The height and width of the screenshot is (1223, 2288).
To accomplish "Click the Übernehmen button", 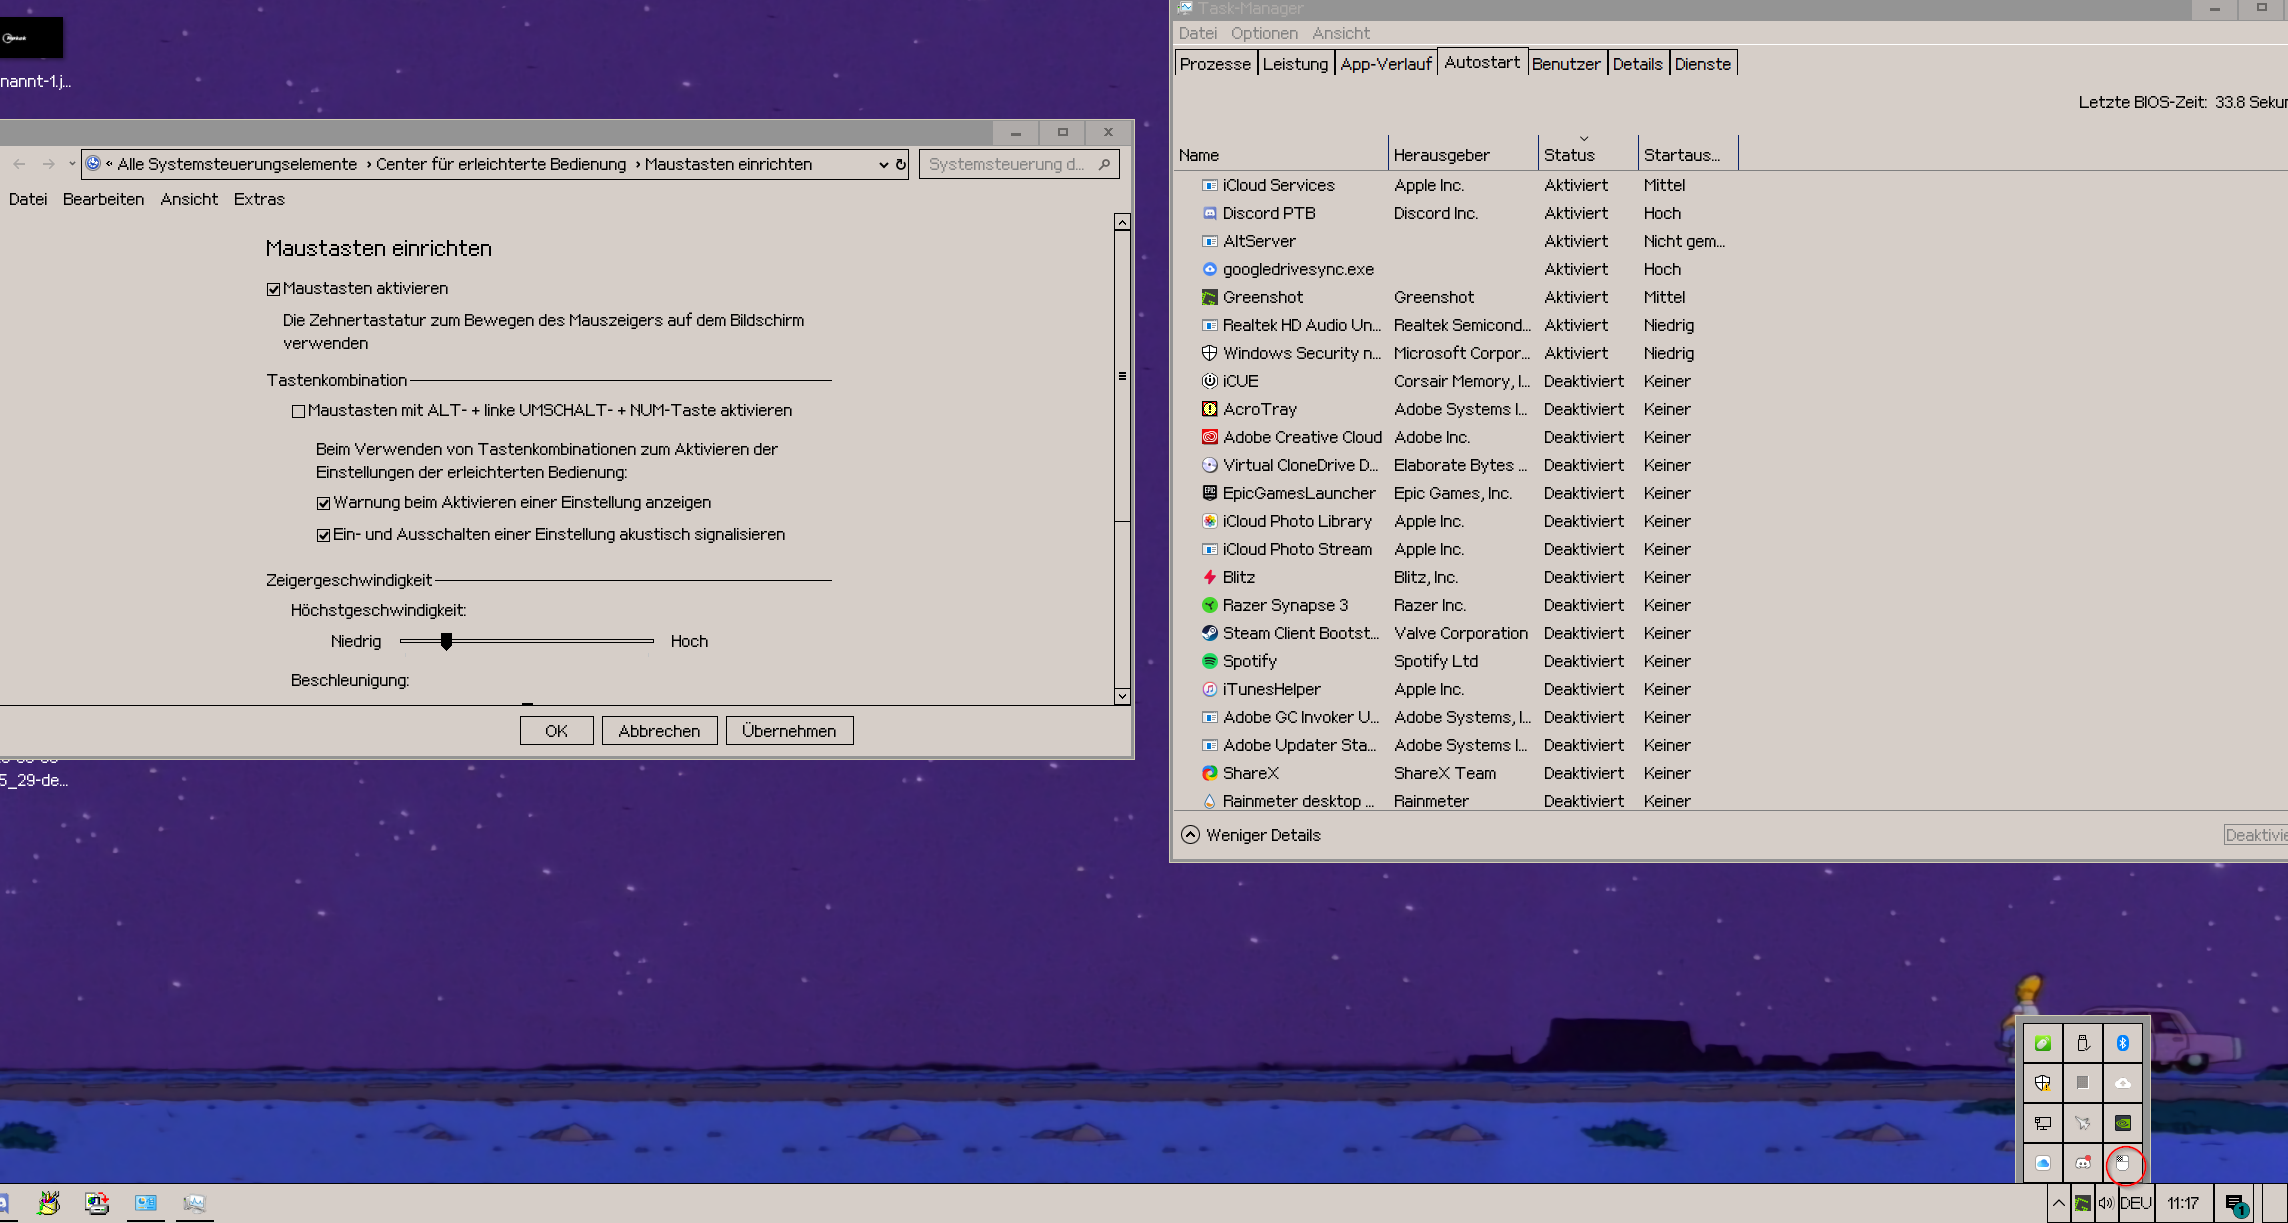I will (x=788, y=731).
